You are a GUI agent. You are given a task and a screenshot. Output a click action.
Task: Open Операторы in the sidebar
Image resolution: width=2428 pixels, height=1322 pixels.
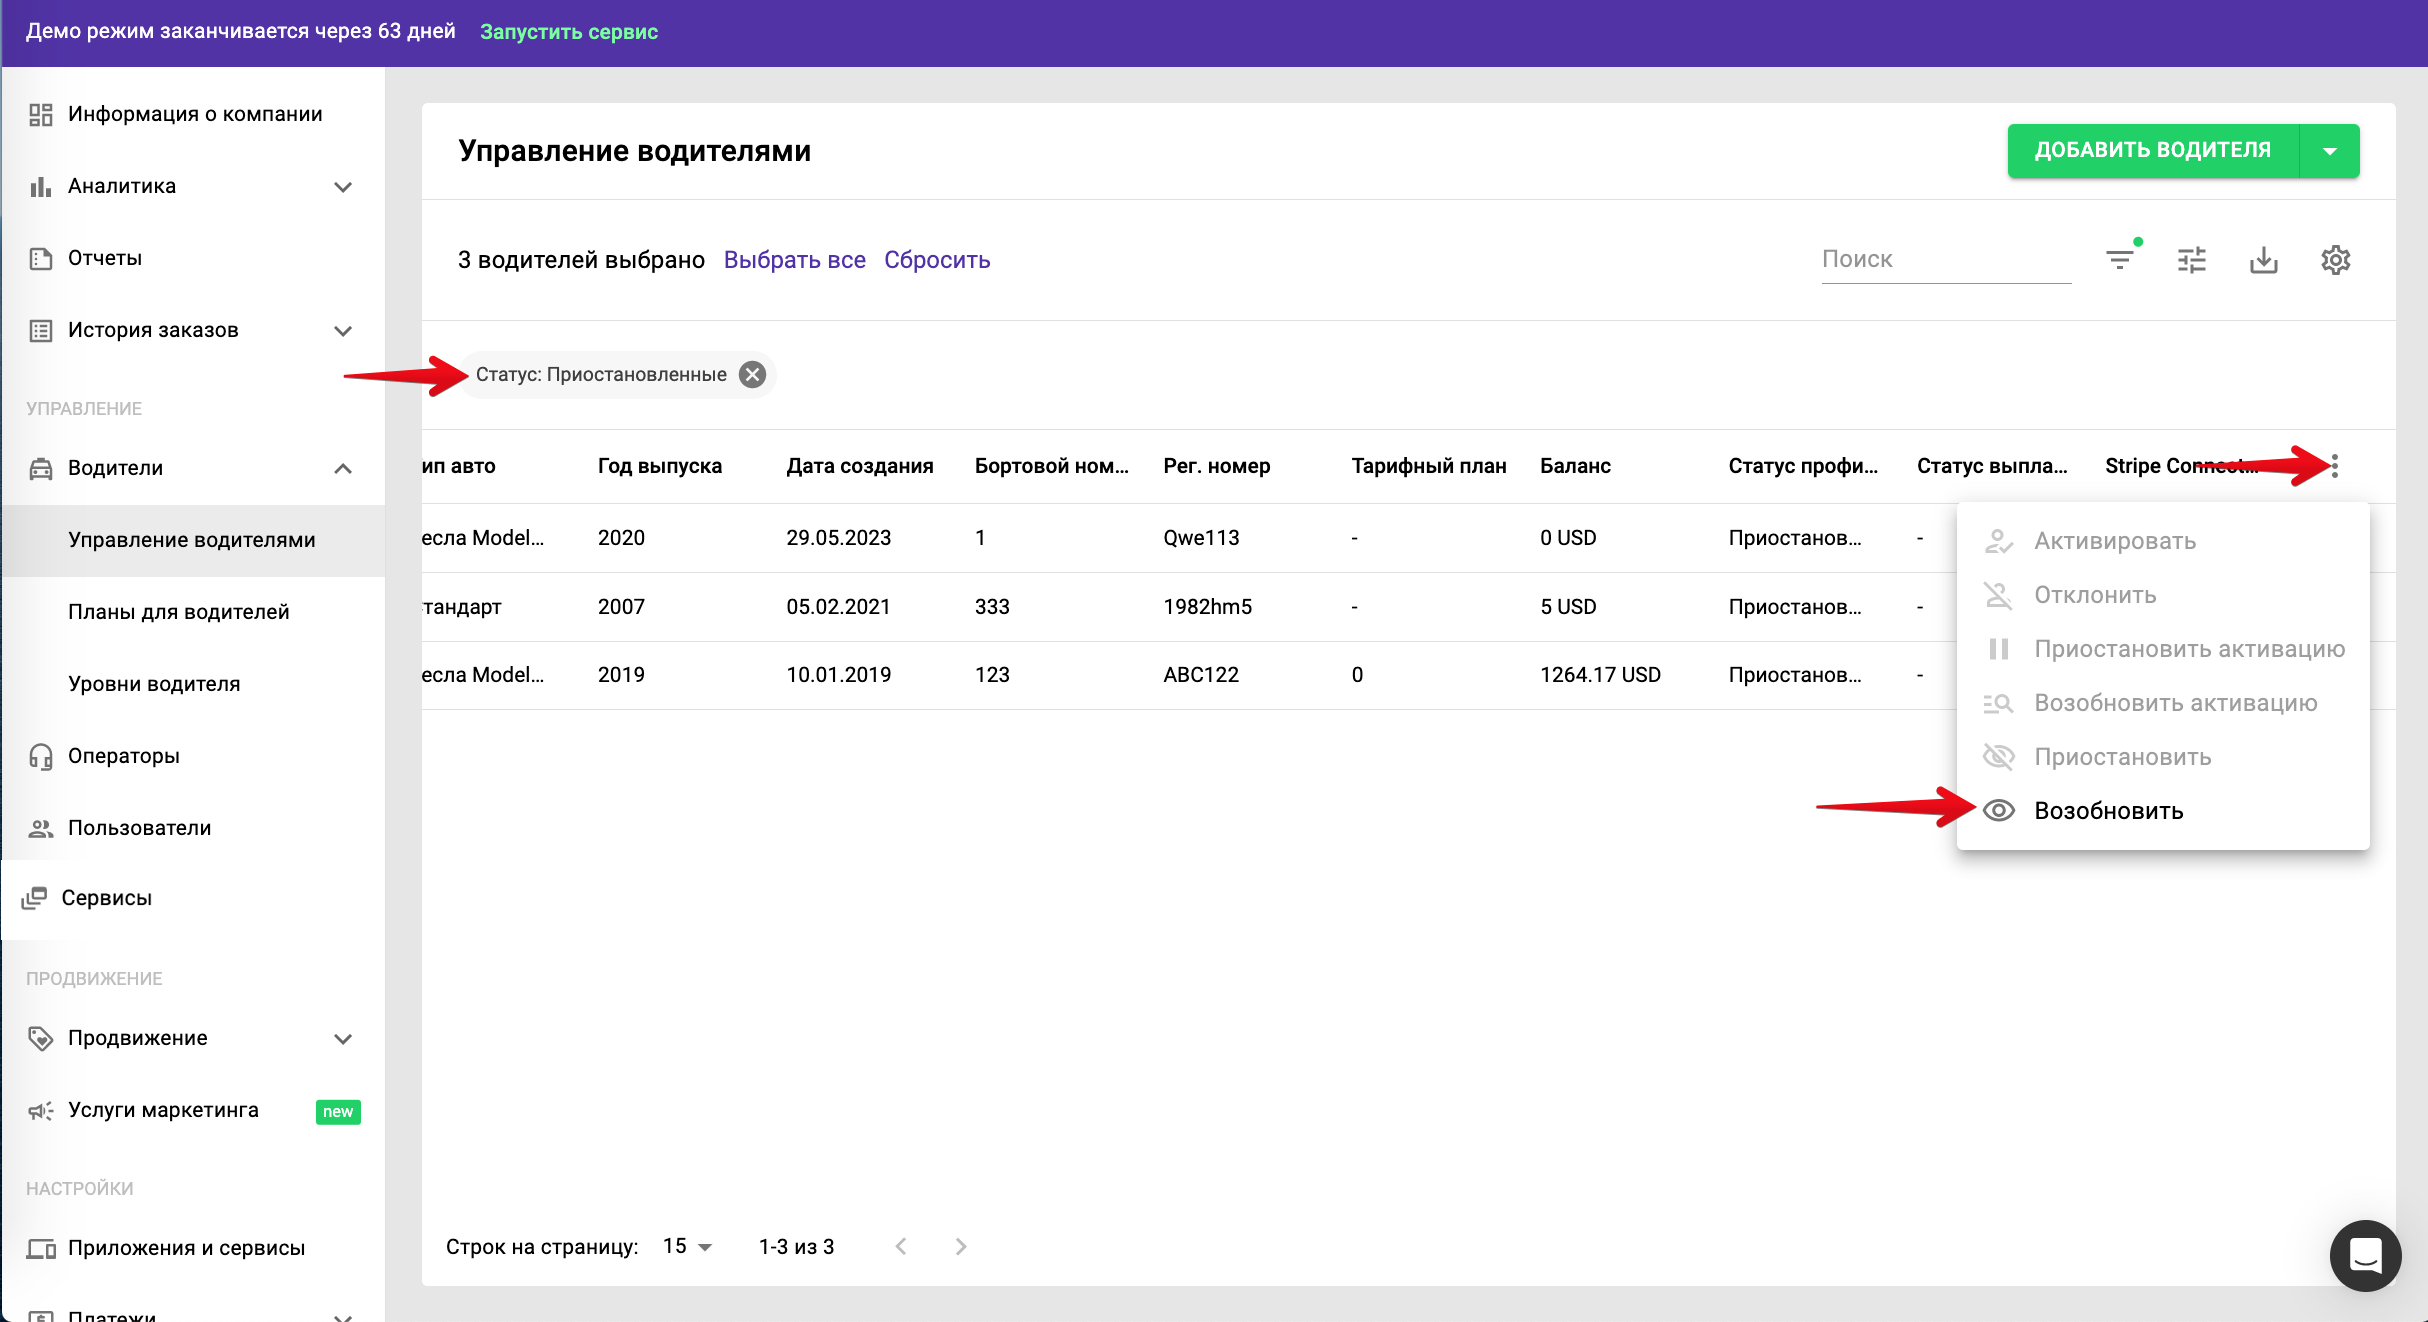(124, 756)
